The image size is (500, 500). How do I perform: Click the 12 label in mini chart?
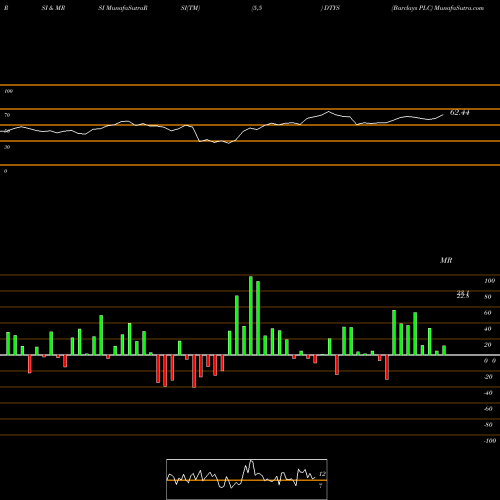pos(322,474)
